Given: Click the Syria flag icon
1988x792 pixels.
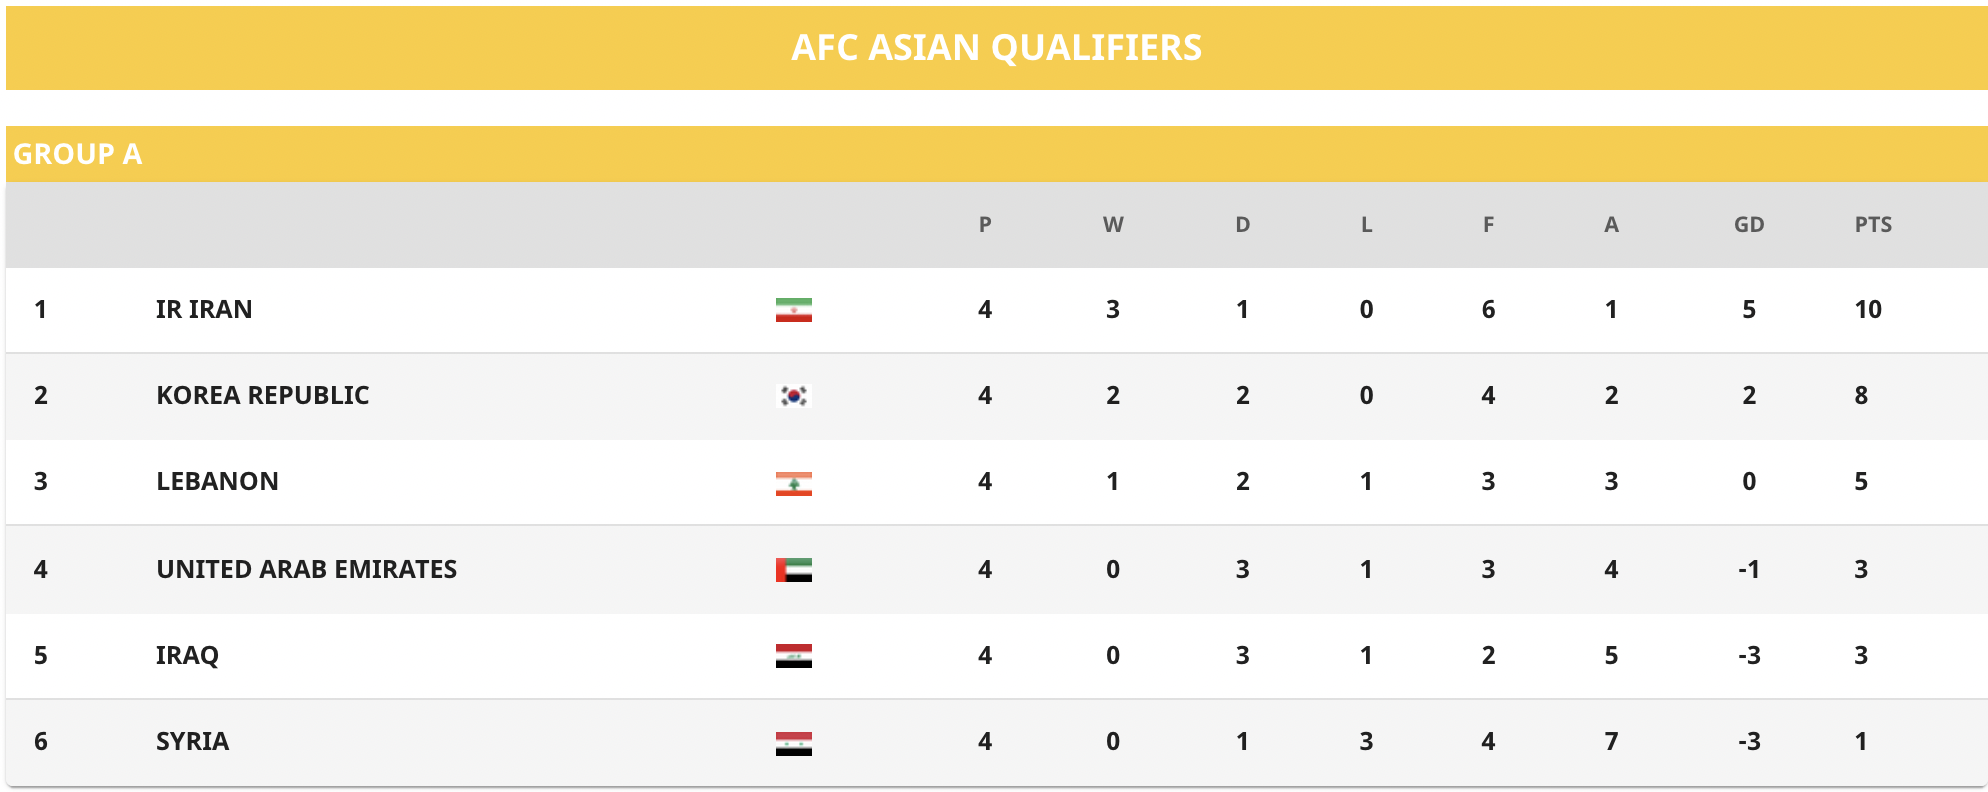Looking at the screenshot, I should point(794,744).
